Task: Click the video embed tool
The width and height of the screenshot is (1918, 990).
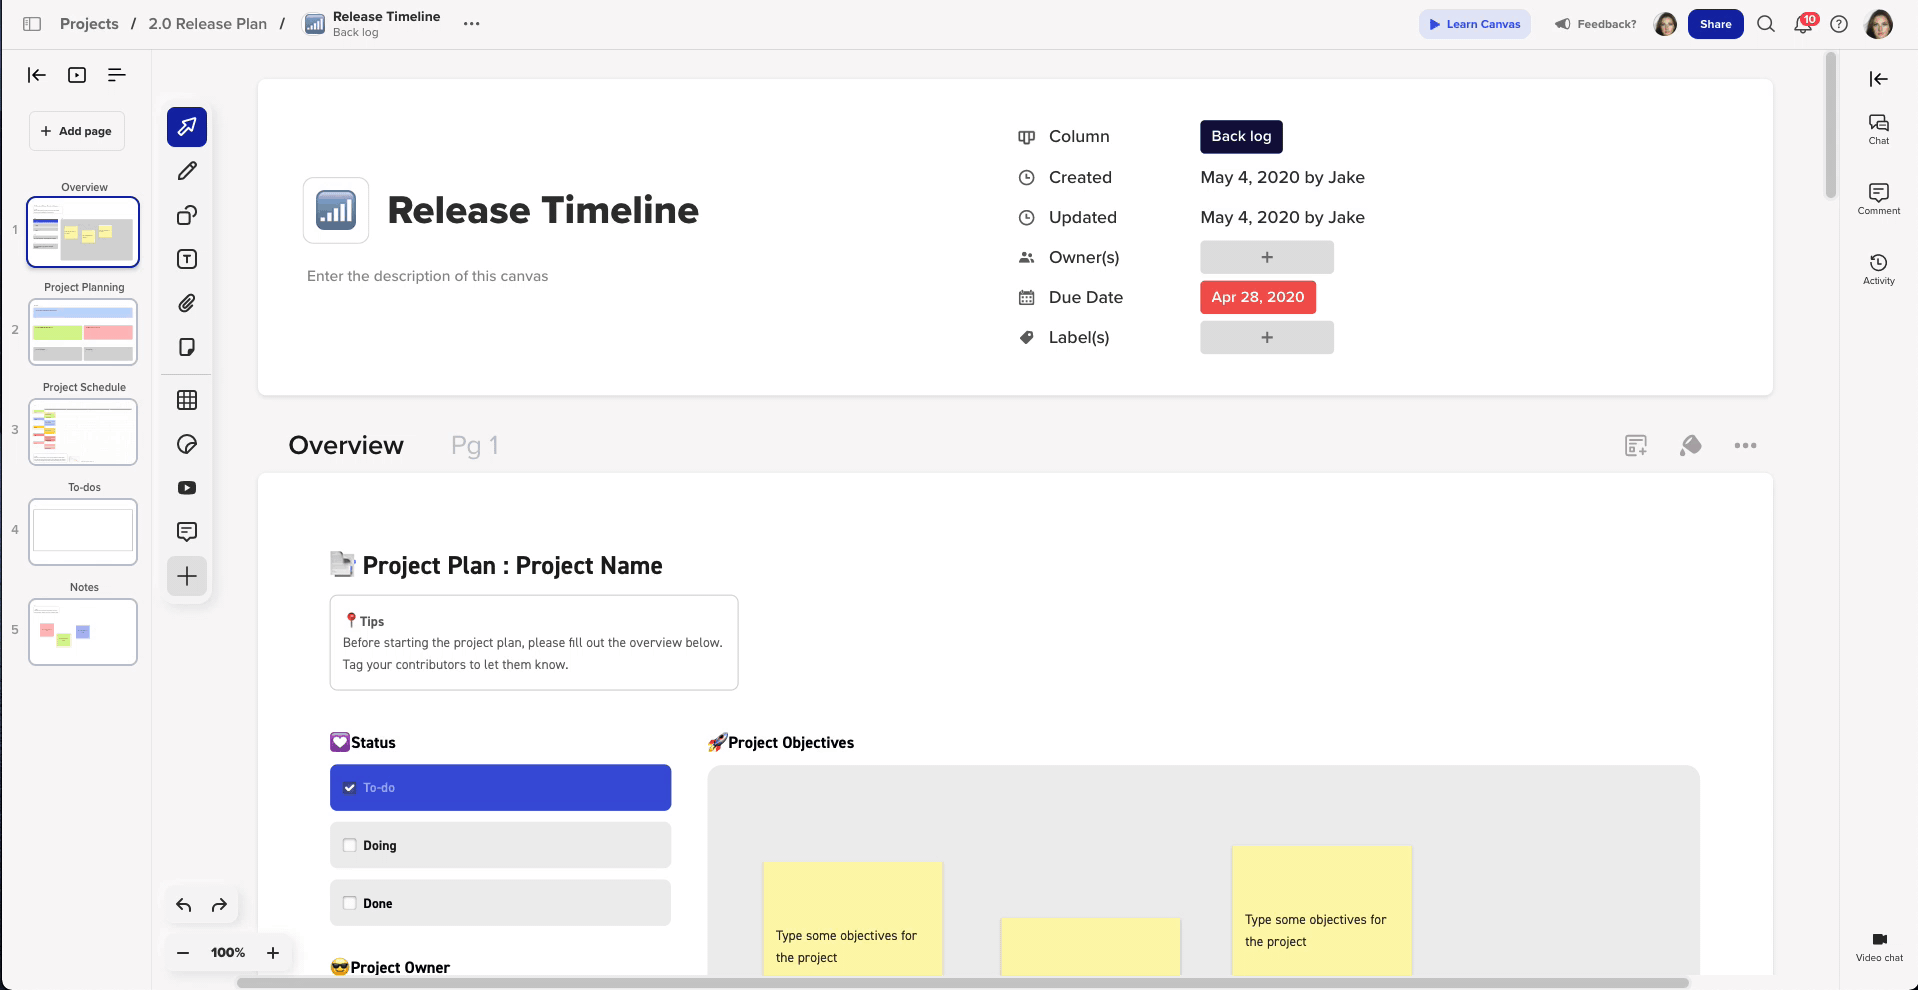Action: pos(187,488)
